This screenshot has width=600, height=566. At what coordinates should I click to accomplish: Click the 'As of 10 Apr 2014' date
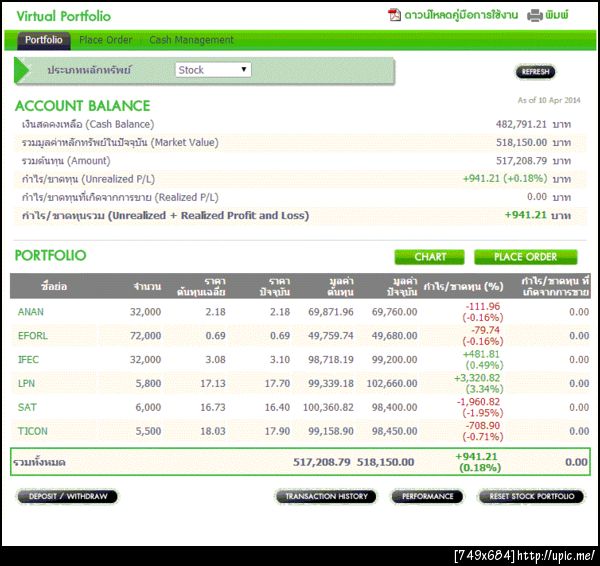click(549, 100)
